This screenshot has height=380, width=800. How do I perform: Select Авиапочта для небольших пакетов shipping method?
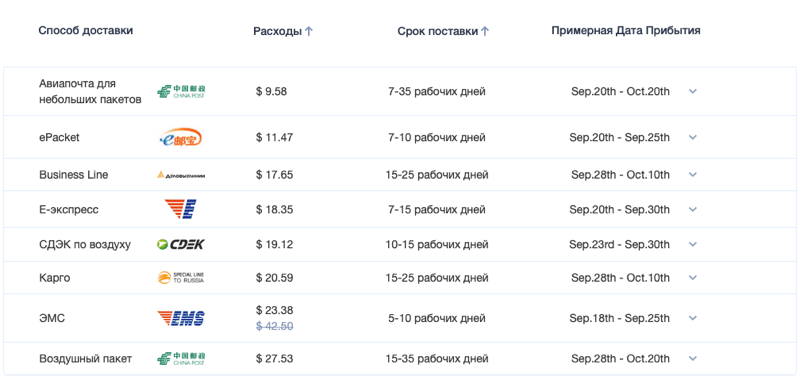tap(90, 91)
